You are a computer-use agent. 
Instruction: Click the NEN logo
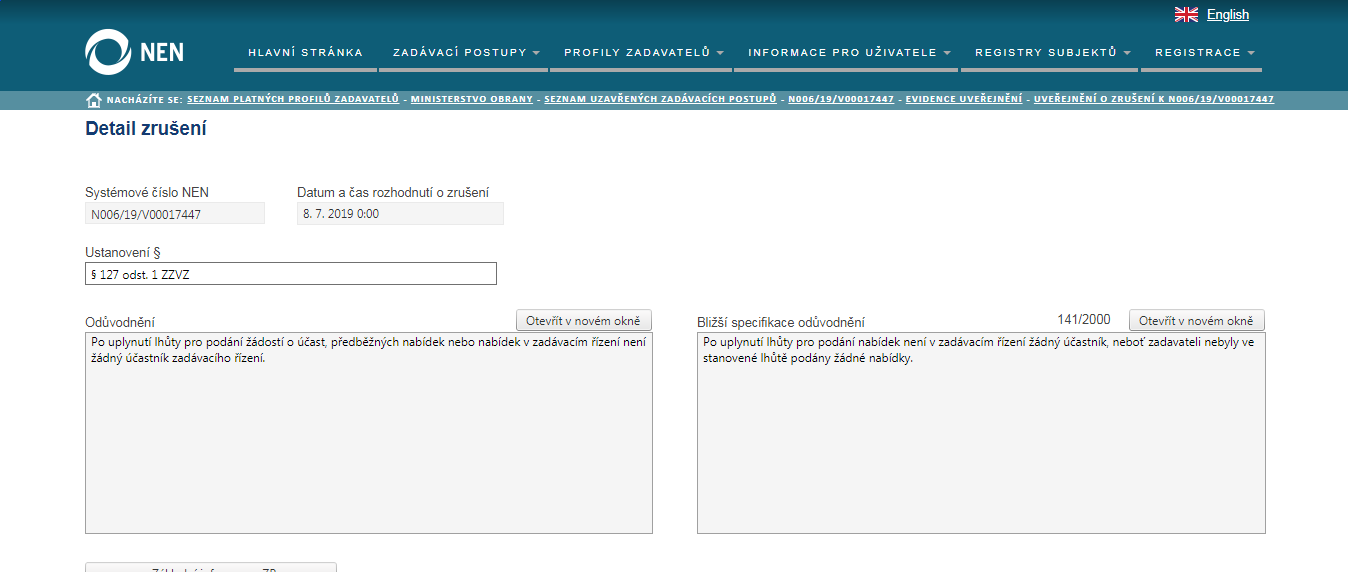134,51
